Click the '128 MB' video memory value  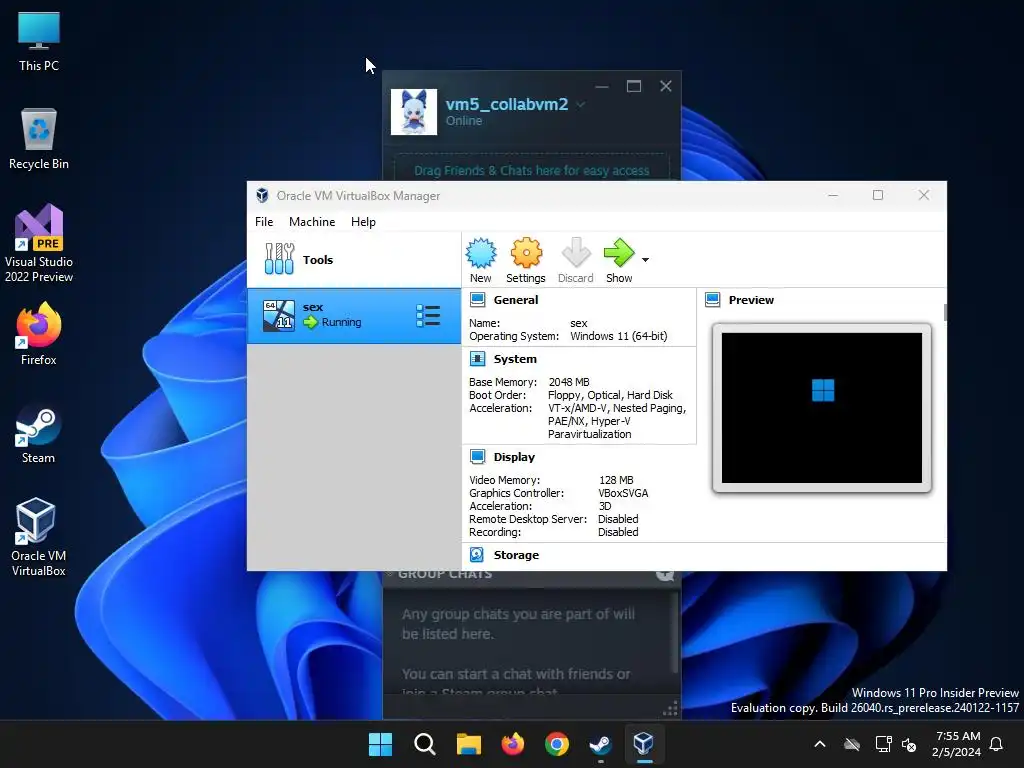click(616, 480)
